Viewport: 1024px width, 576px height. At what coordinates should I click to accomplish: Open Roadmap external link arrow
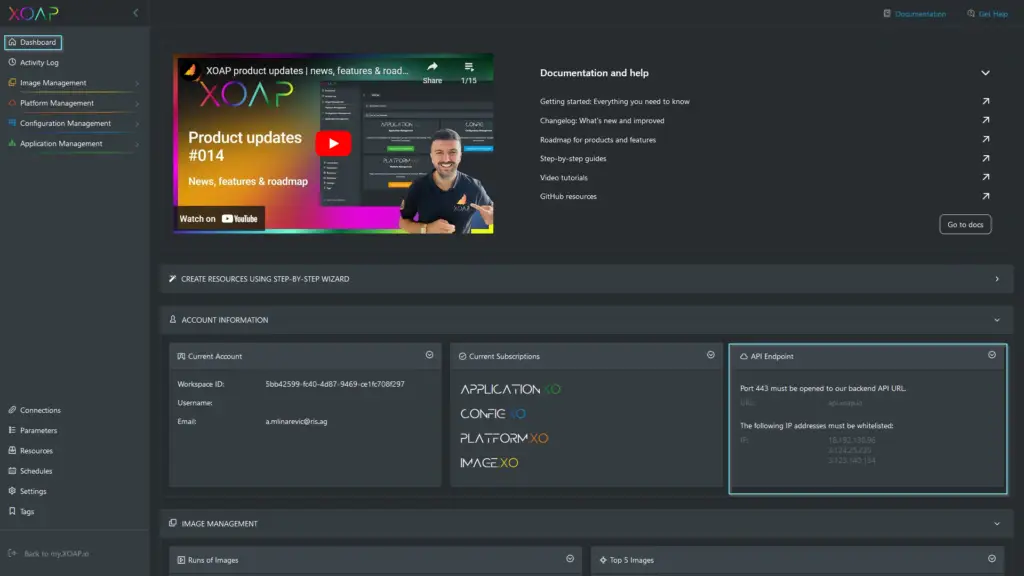tap(985, 139)
